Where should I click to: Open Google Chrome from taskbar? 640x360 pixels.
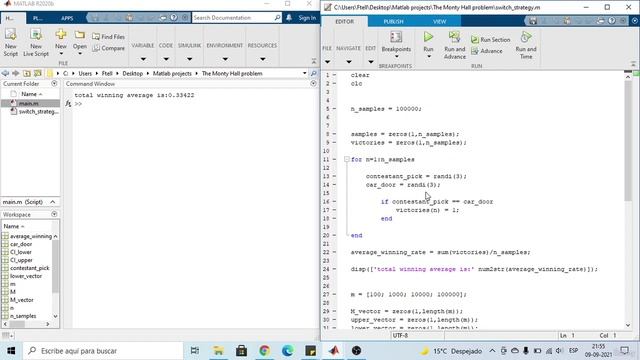click(264, 351)
